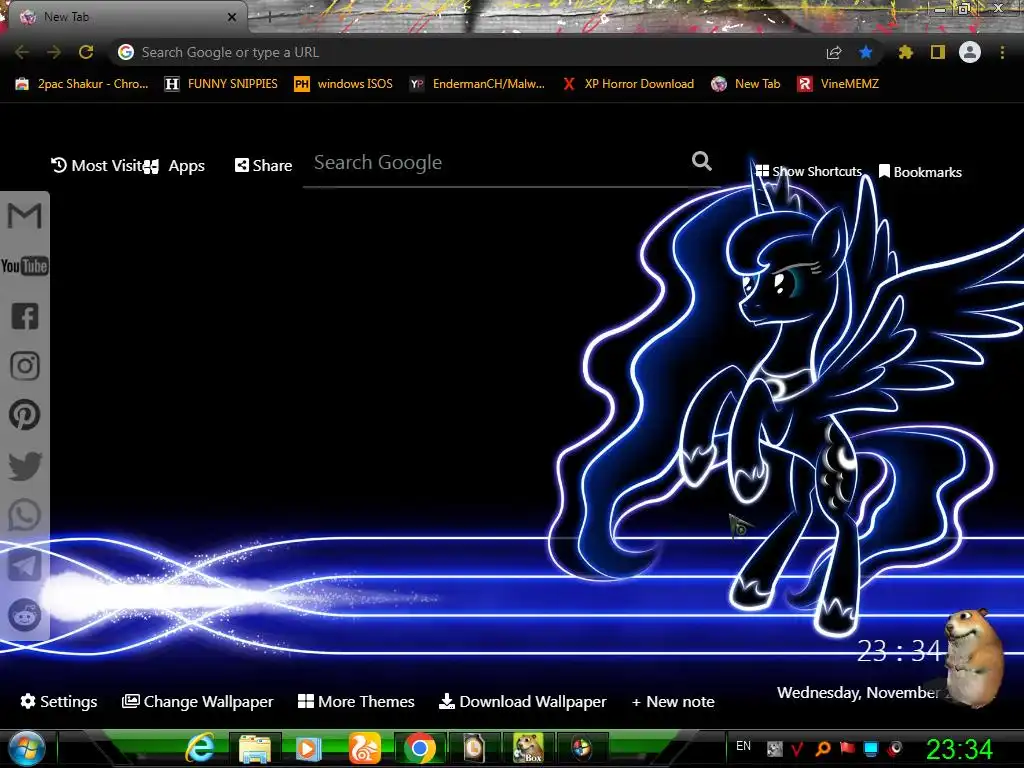The height and width of the screenshot is (768, 1024).
Task: Click the EN language indicator
Action: (x=743, y=746)
